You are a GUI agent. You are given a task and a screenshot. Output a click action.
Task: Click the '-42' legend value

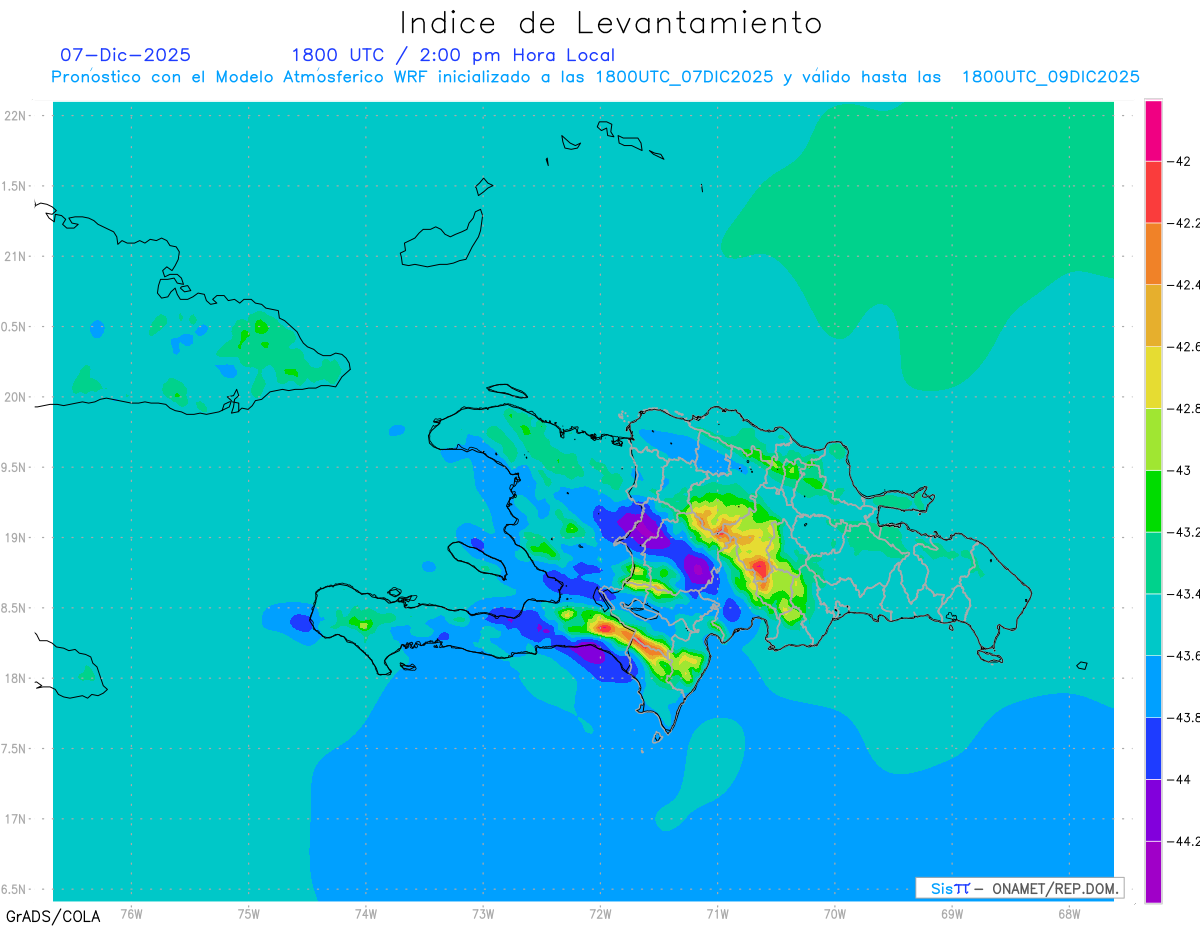[1179, 161]
